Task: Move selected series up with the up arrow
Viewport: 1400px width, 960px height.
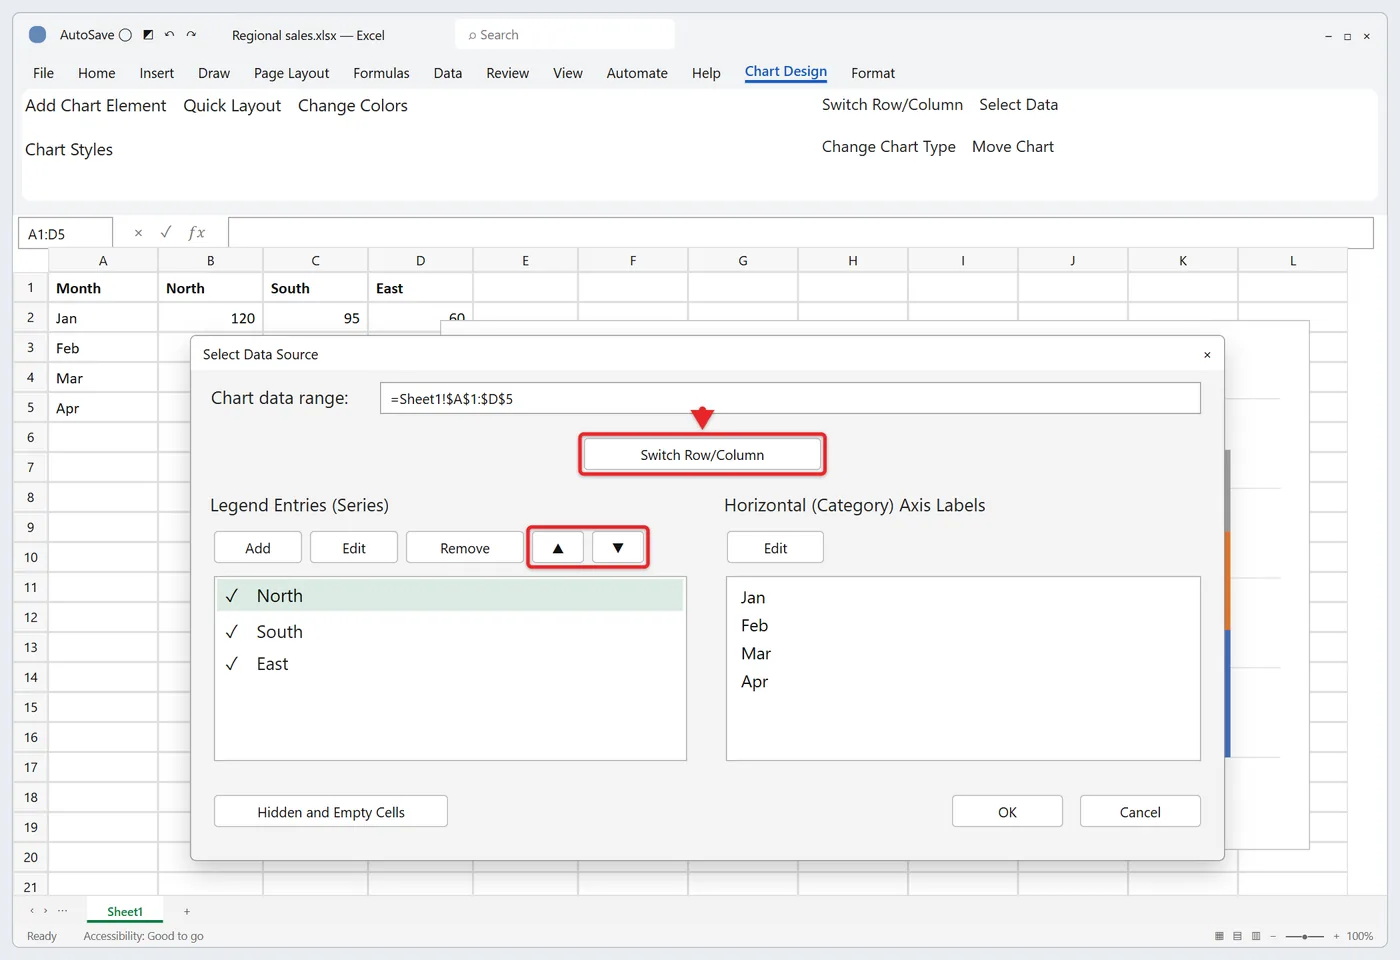Action: tap(558, 548)
